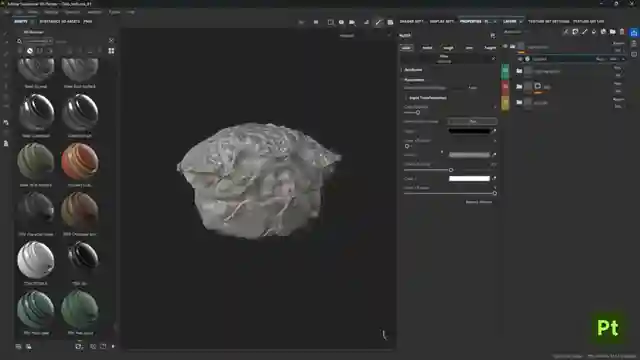Viewport: 640px width, 360px height.
Task: Click the add paint layer brush icon
Action: tap(584, 31)
